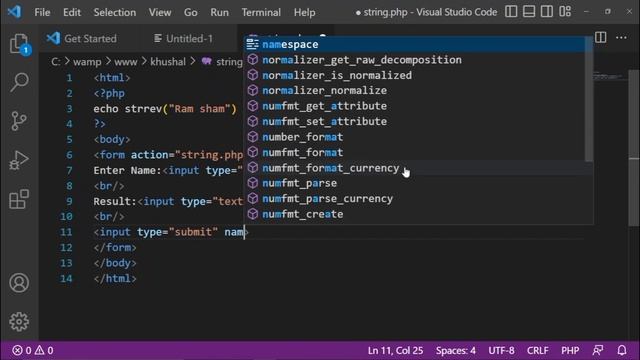
Task: Place cursor on closing html tag
Action: click(x=115, y=278)
